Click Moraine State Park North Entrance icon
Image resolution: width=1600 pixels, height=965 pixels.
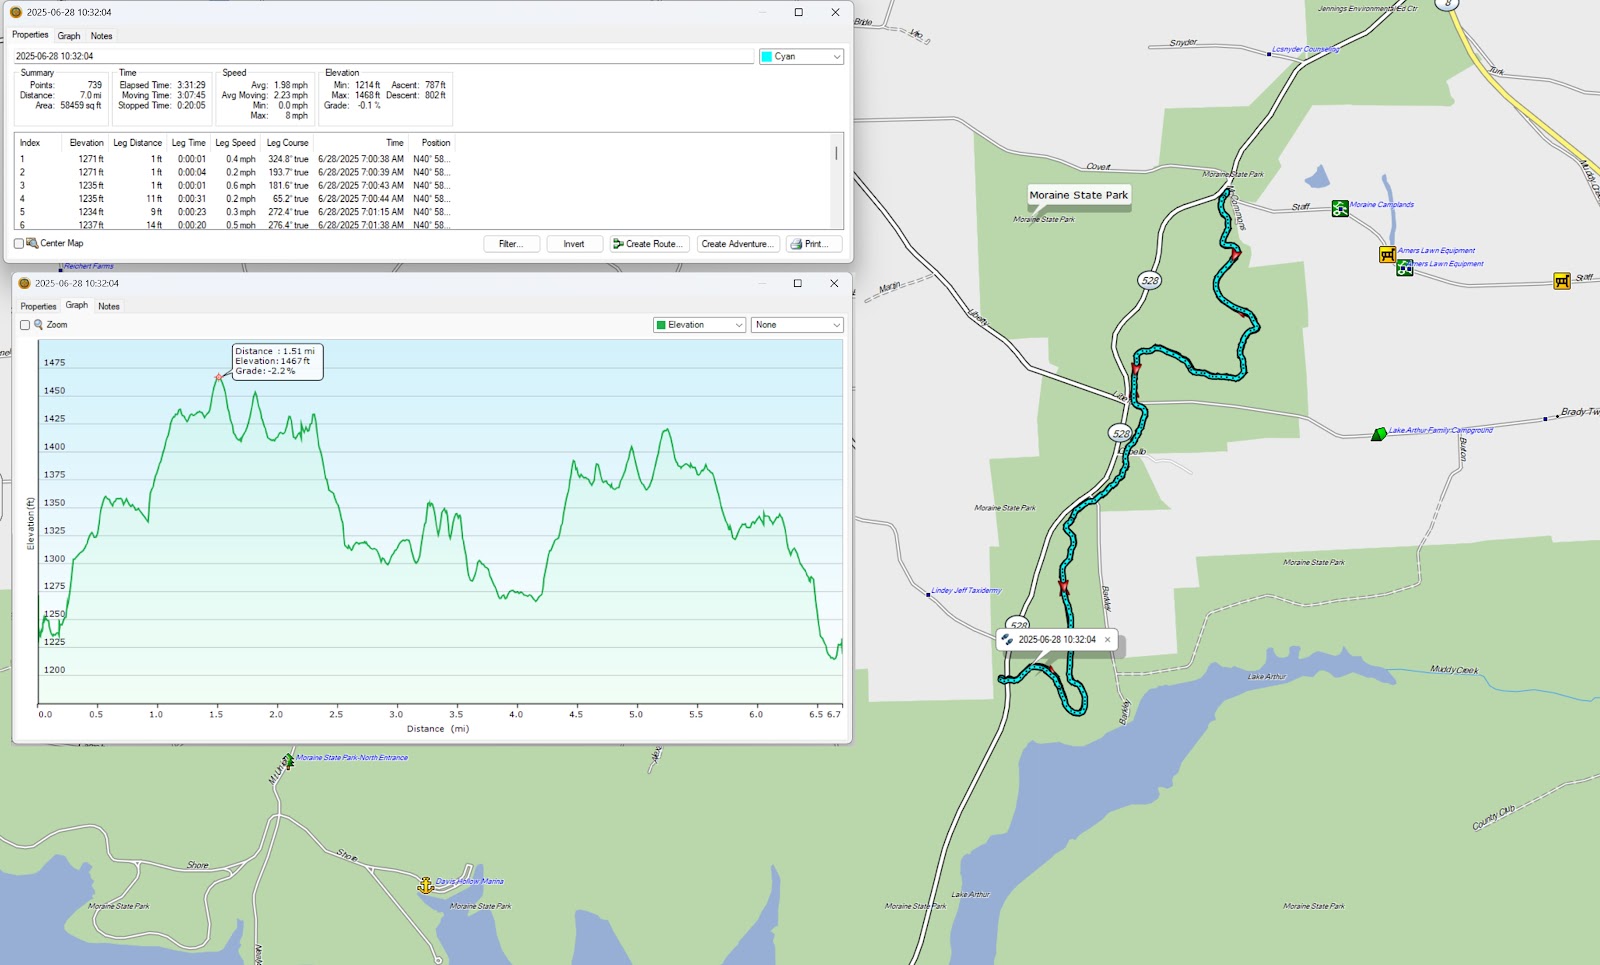288,761
